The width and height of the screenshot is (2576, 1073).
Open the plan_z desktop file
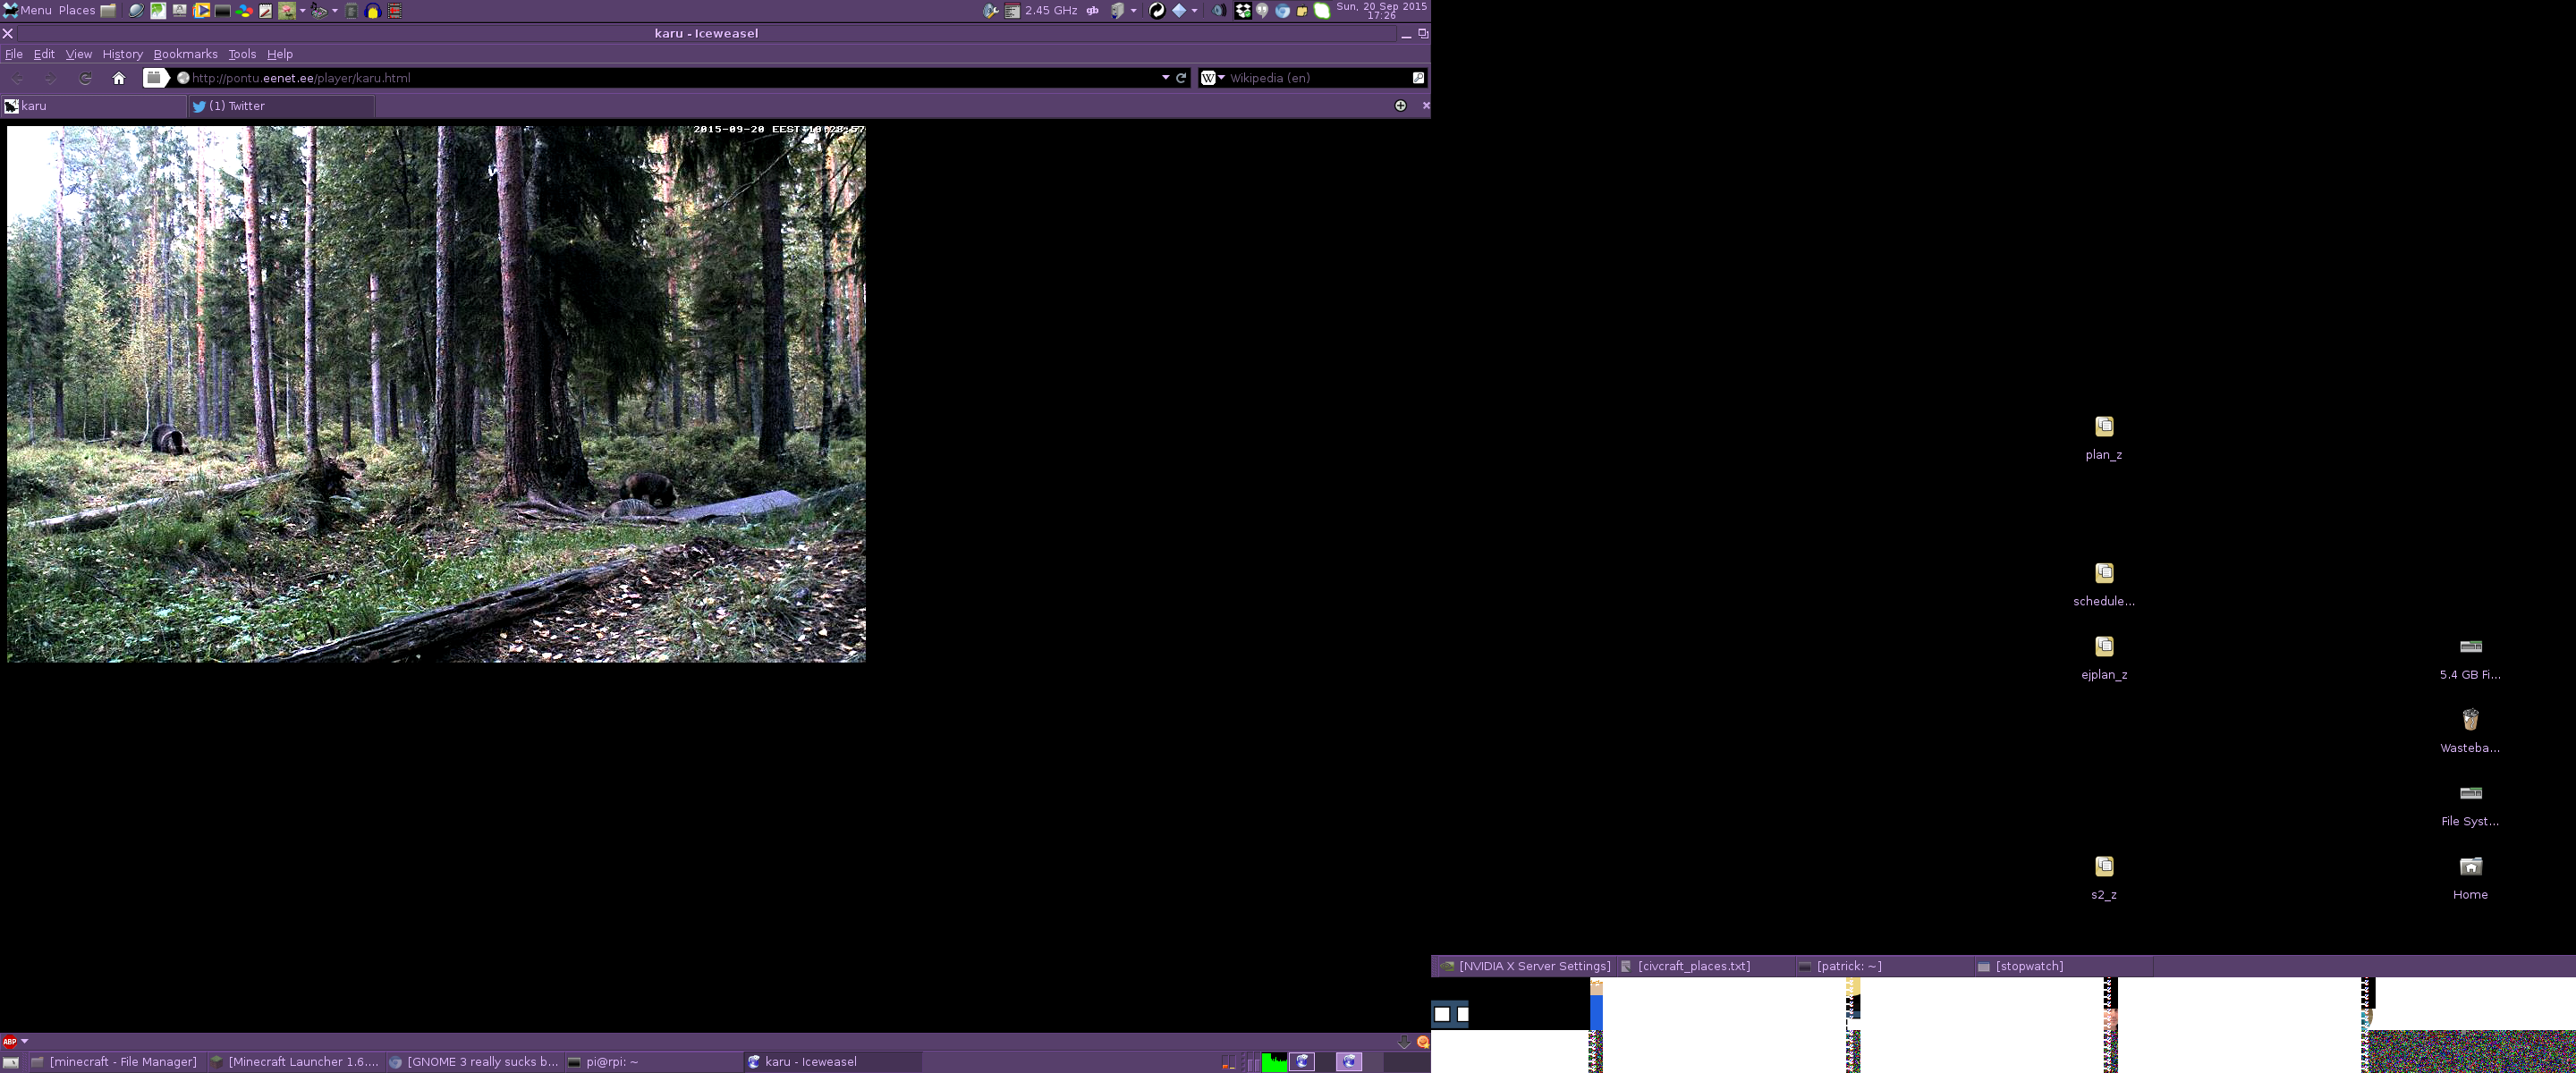(2104, 437)
